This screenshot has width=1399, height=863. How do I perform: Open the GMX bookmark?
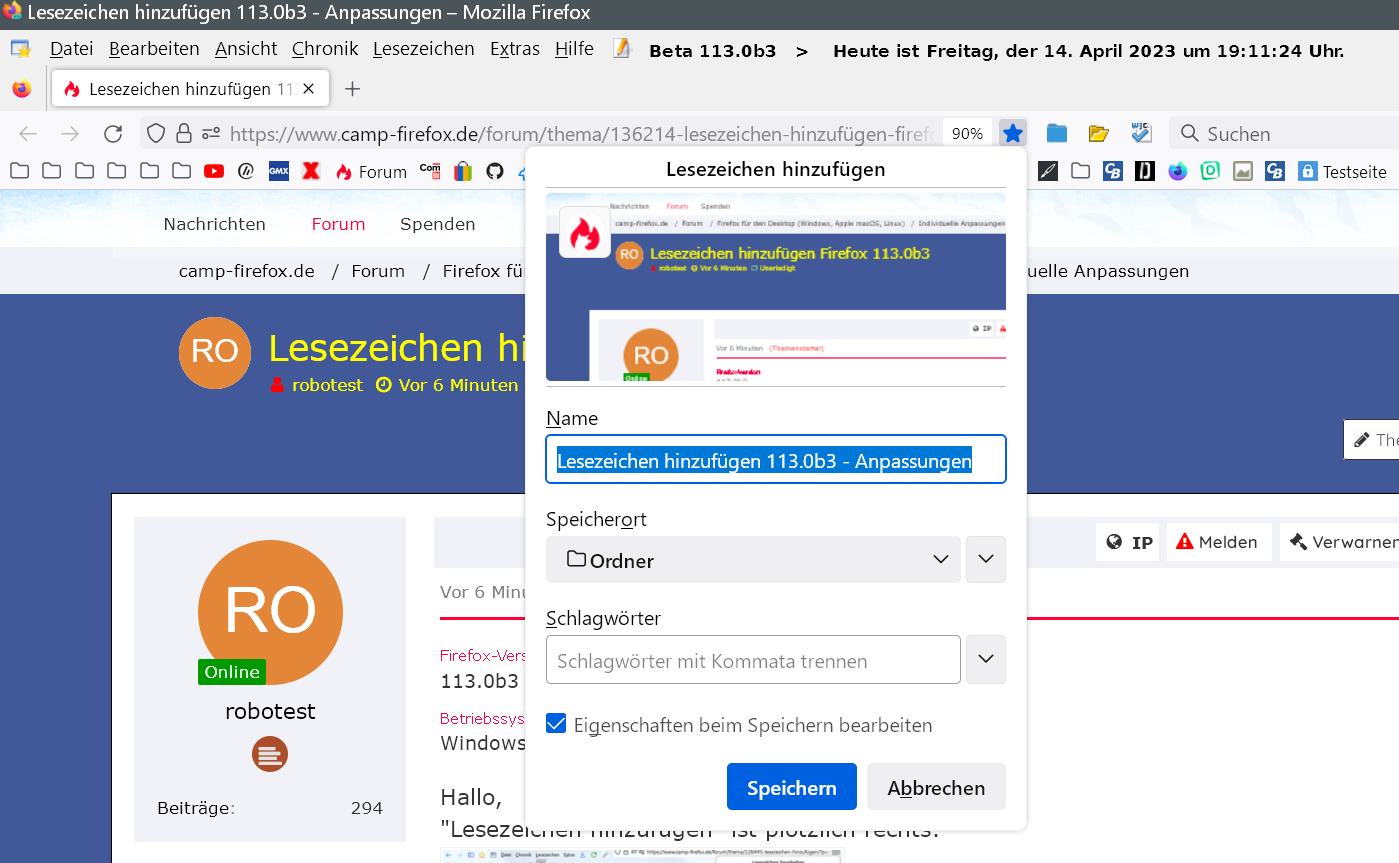[x=279, y=171]
